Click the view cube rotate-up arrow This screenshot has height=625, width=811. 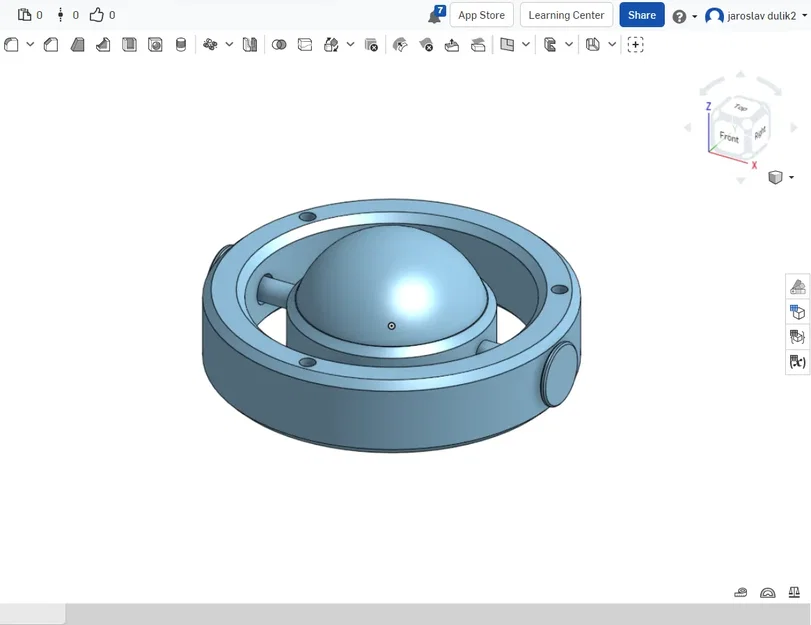(741, 75)
